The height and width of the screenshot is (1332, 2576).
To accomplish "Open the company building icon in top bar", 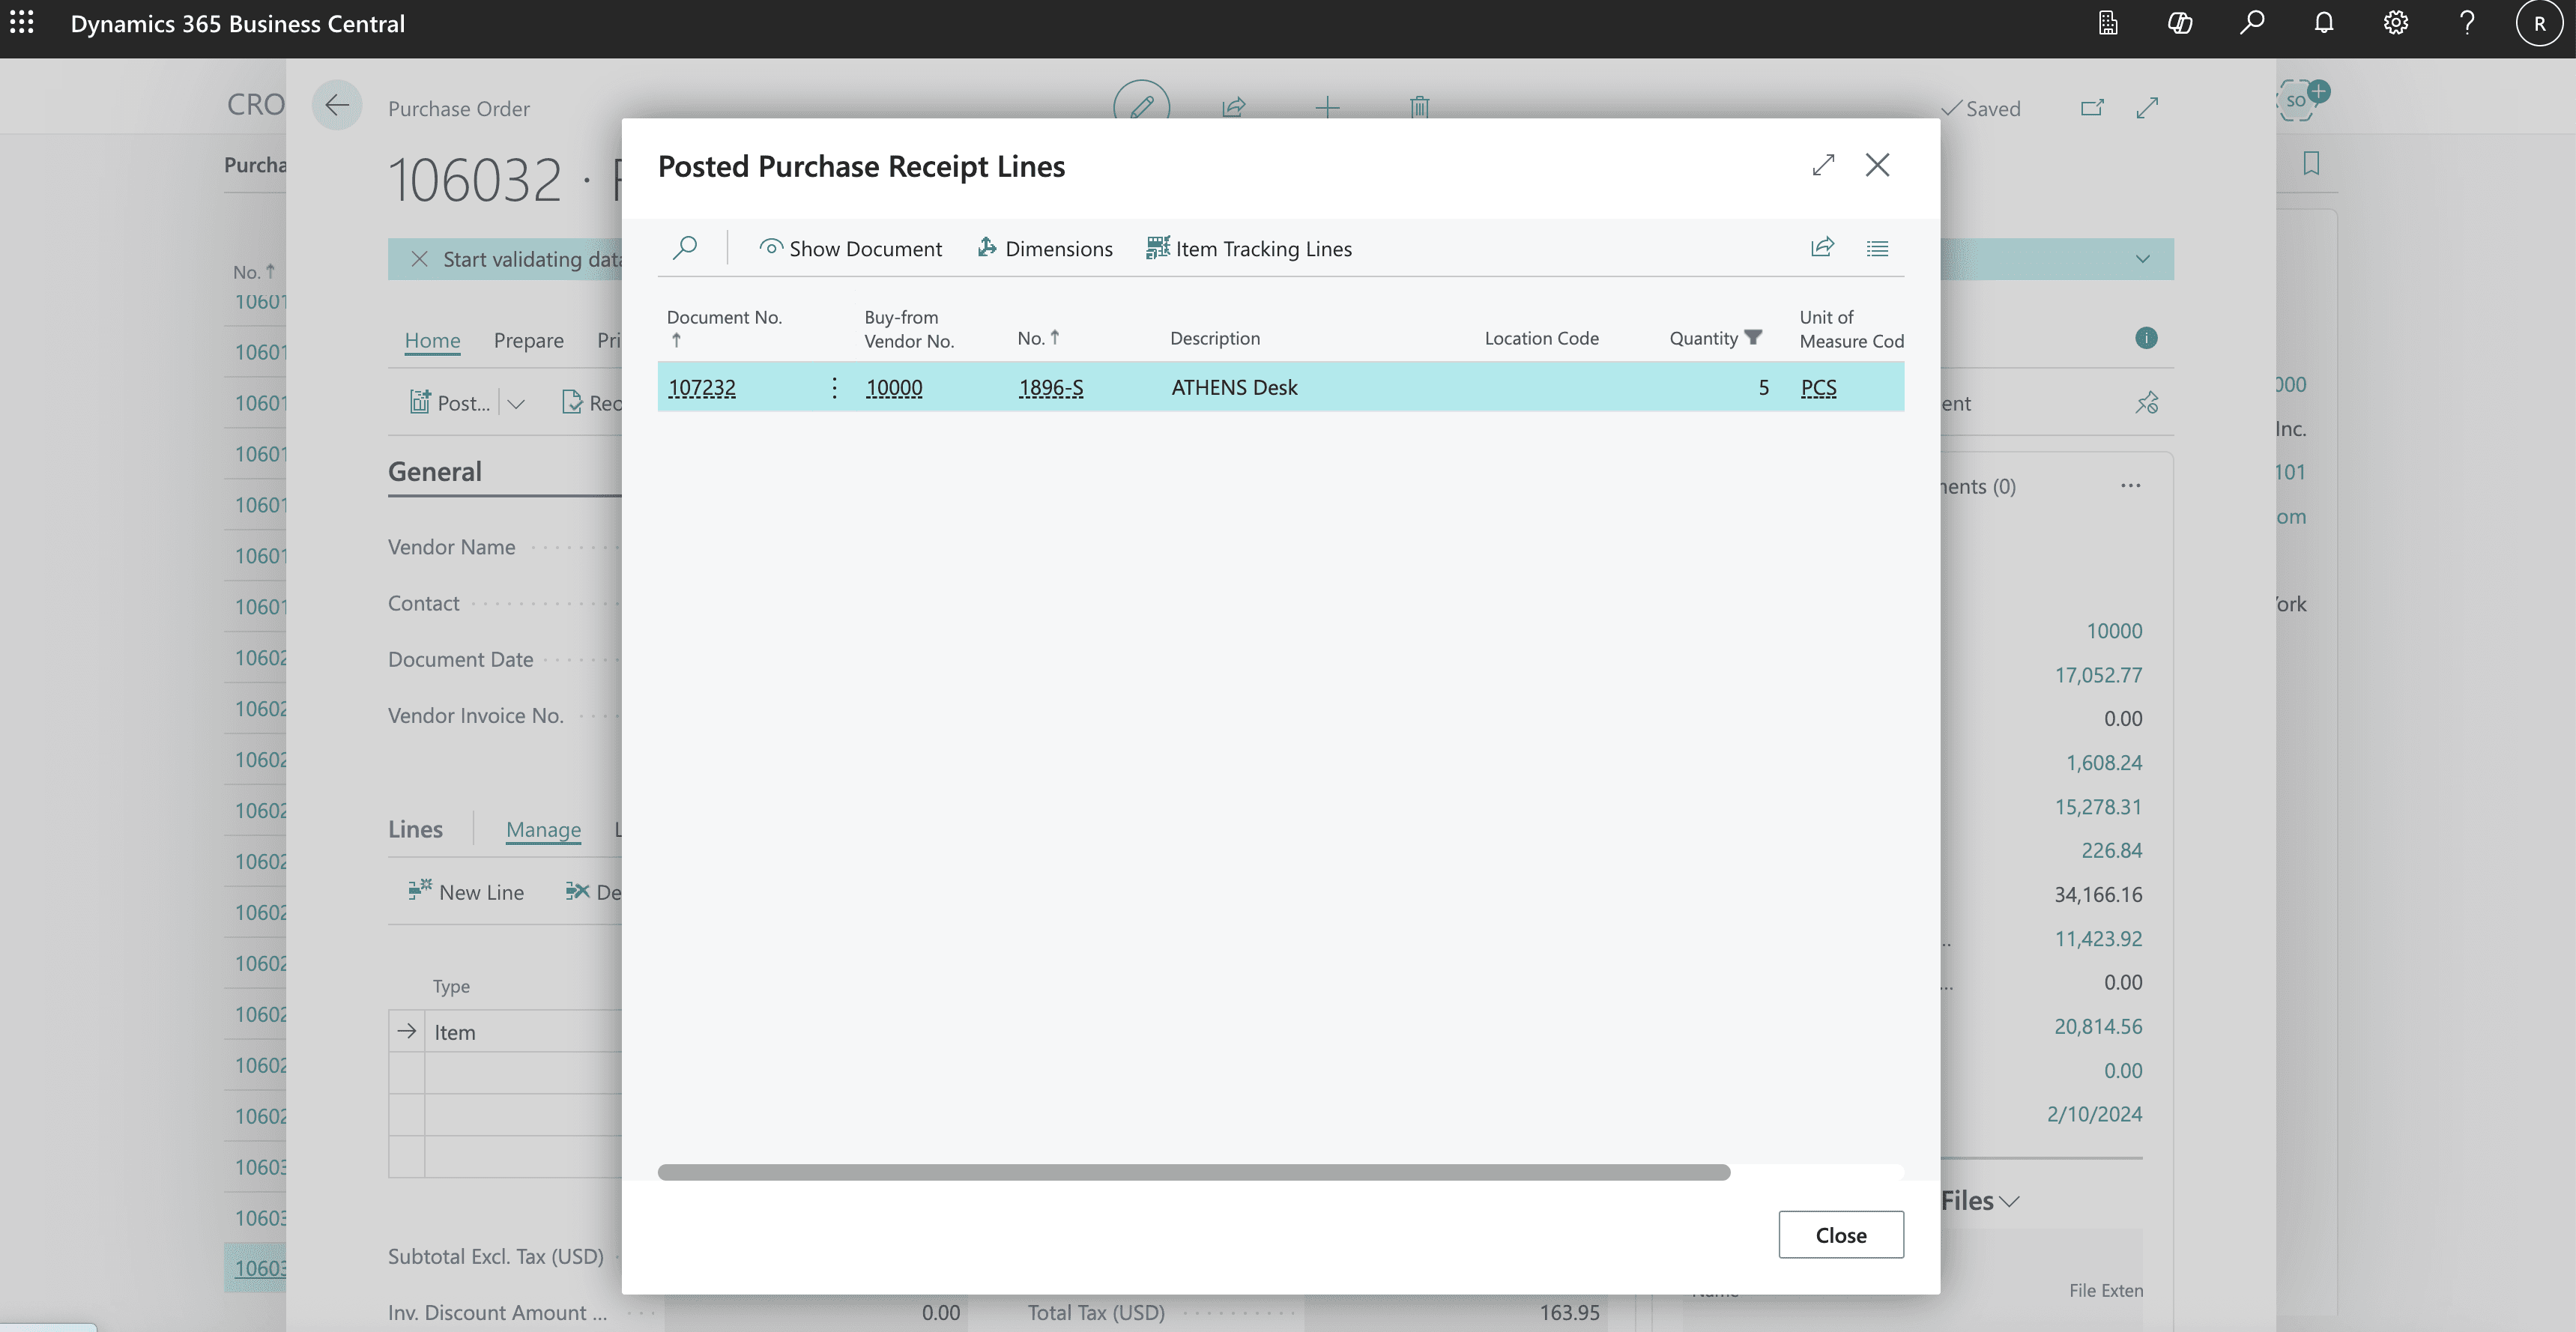I will 2108,23.
